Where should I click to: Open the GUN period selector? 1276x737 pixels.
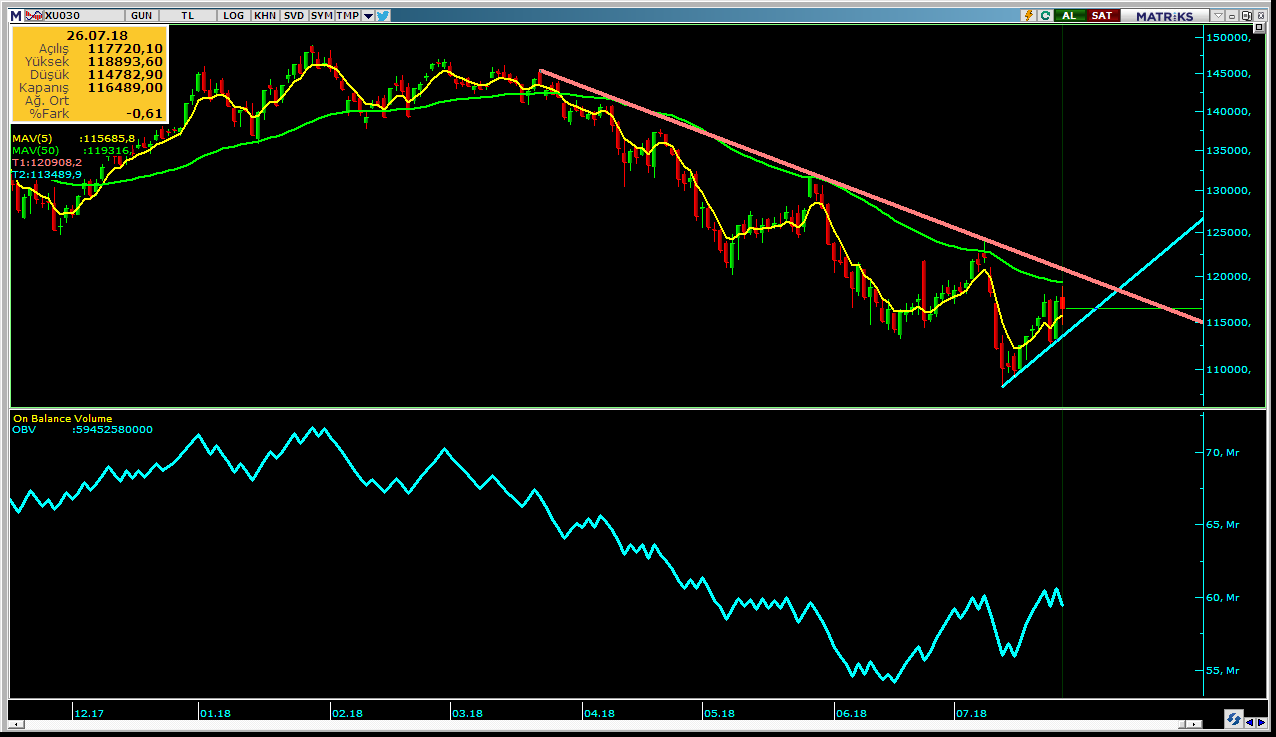(x=143, y=15)
